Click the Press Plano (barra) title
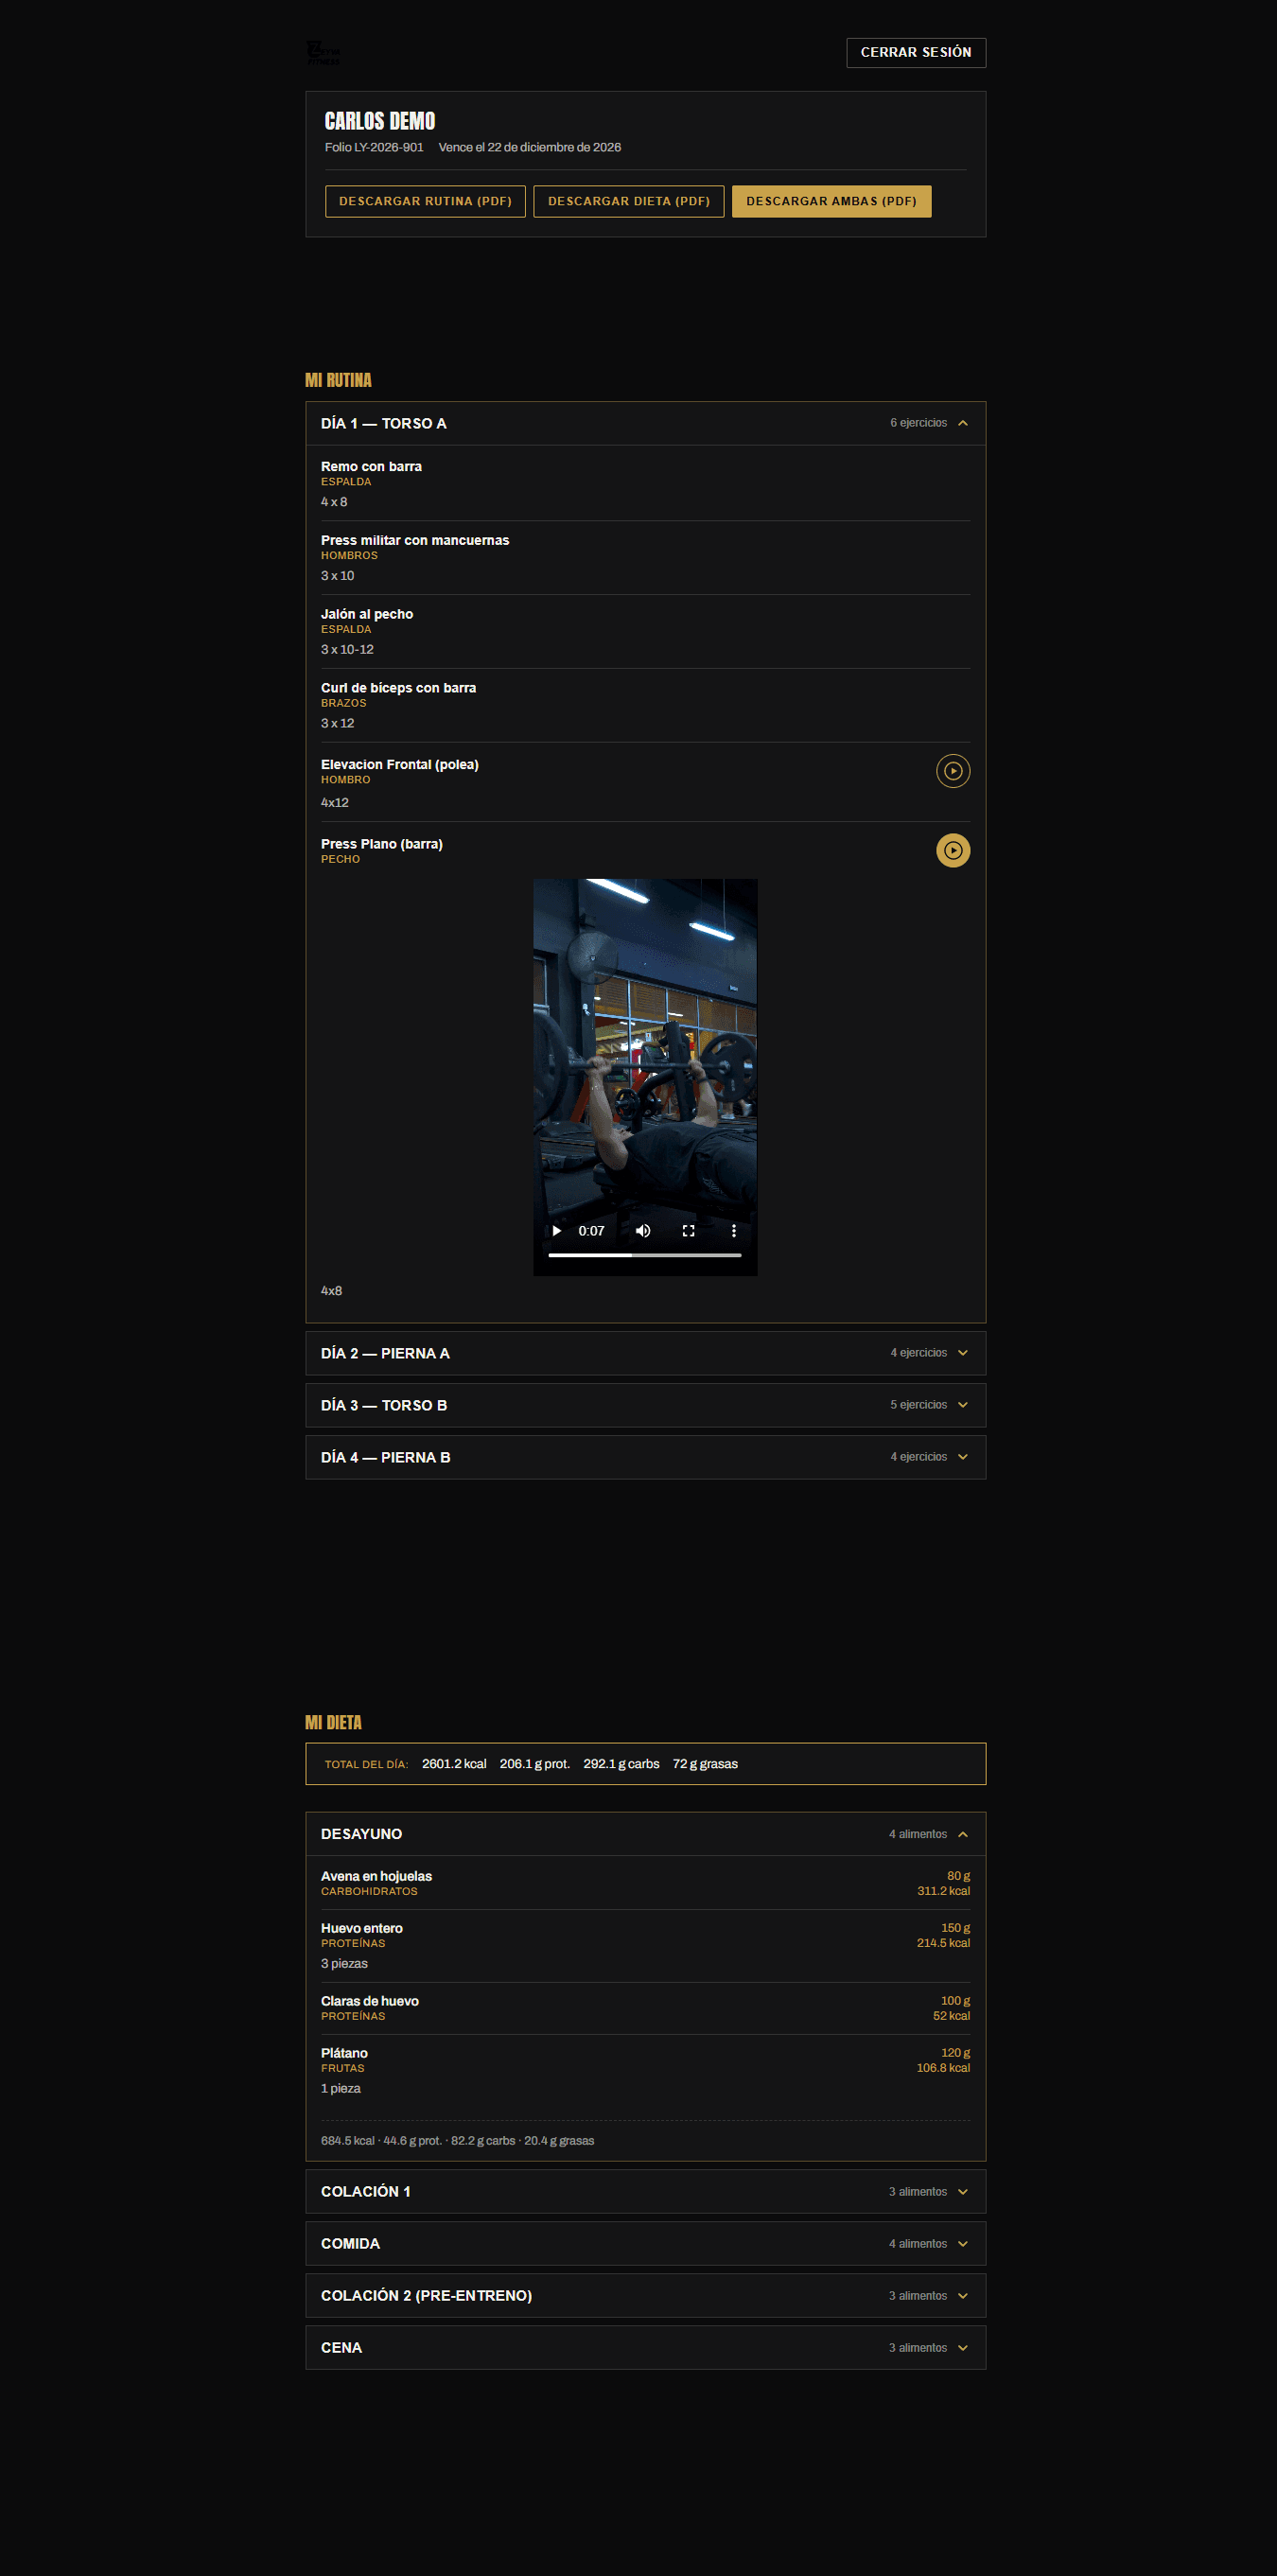The width and height of the screenshot is (1277, 2576). pyautogui.click(x=382, y=844)
